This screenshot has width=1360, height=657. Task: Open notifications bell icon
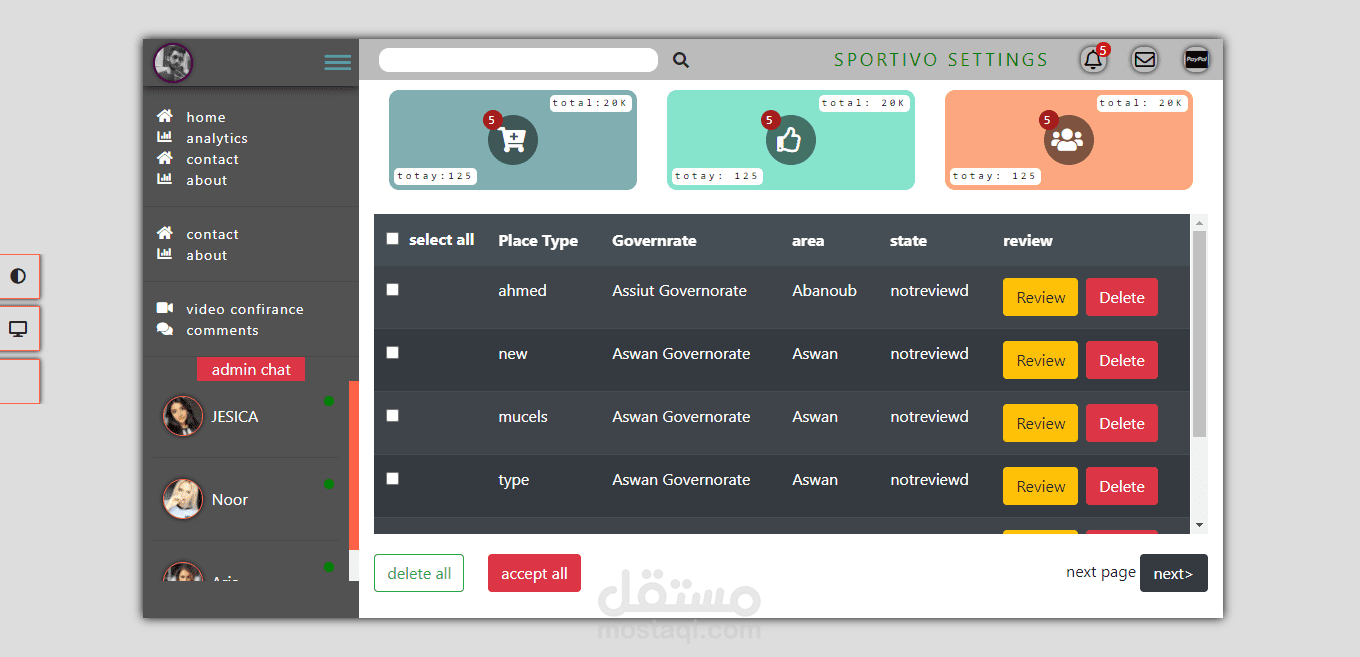[1094, 60]
